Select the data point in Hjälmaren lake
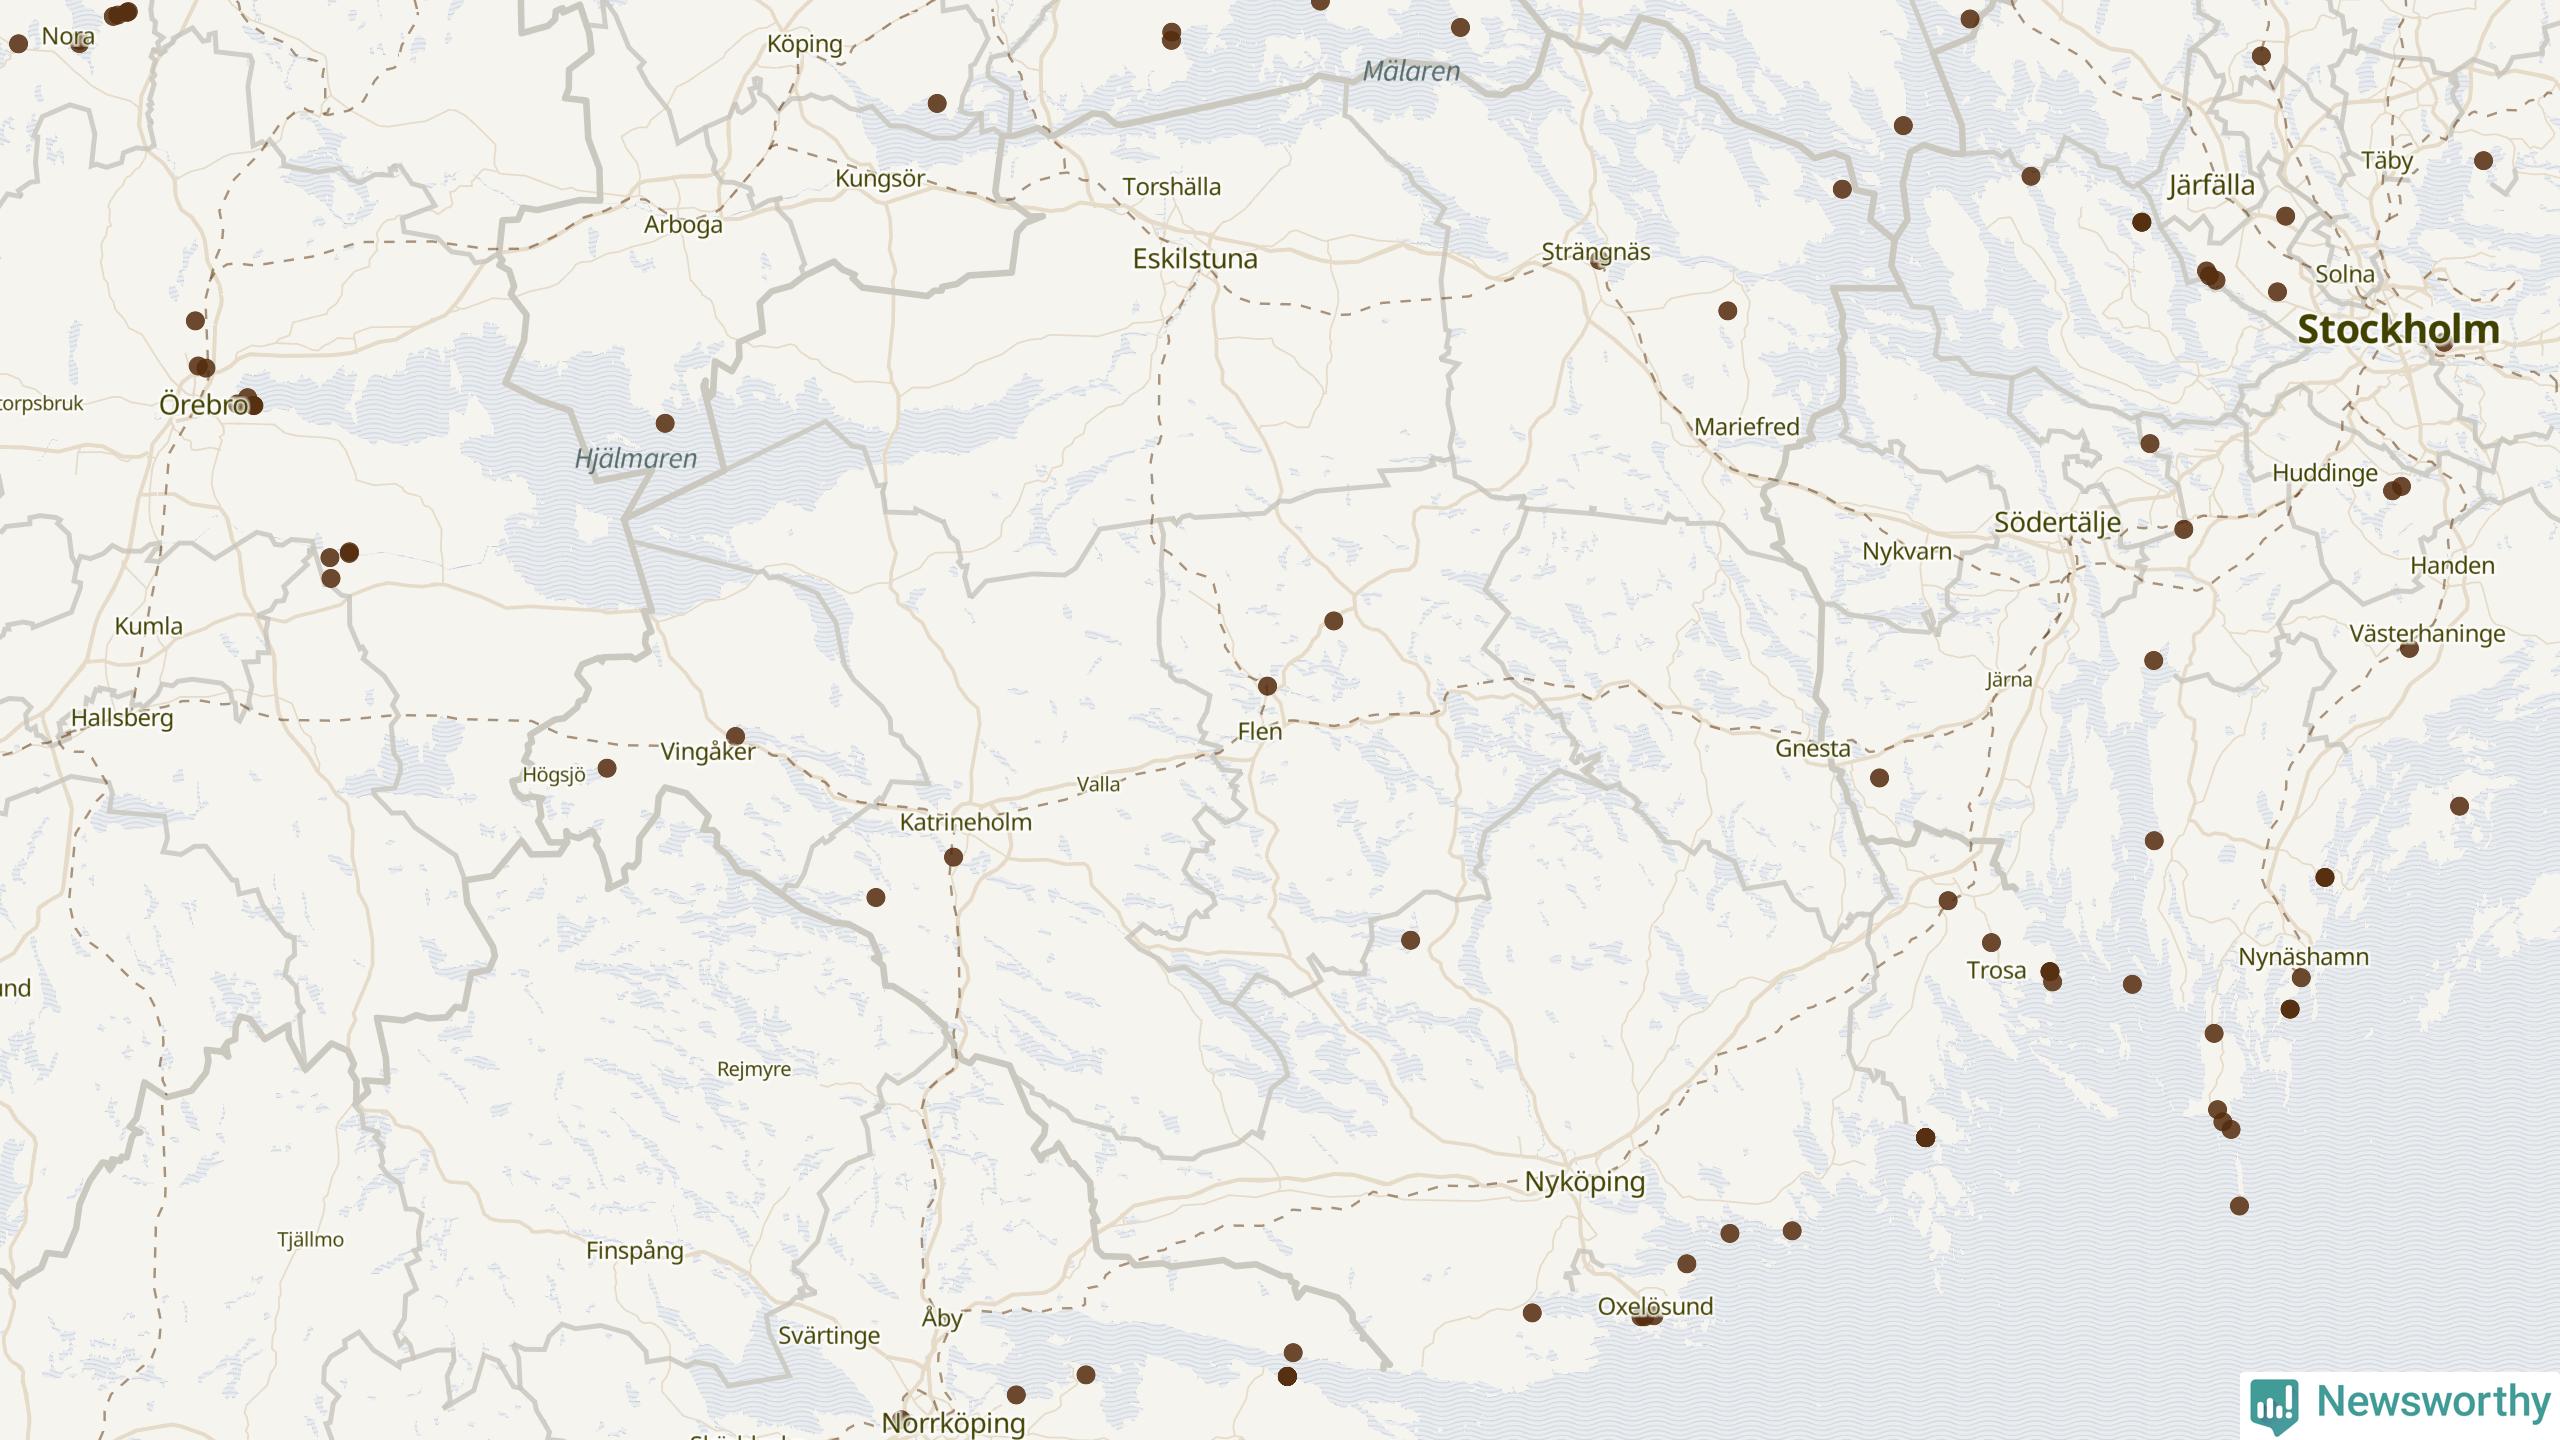Image resolution: width=2560 pixels, height=1440 pixels. tap(665, 424)
